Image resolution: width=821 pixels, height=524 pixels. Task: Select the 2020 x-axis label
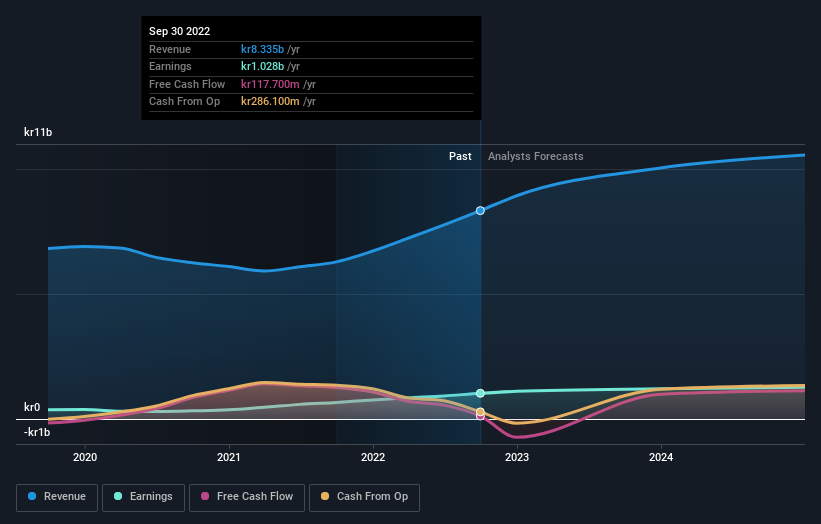tap(85, 457)
